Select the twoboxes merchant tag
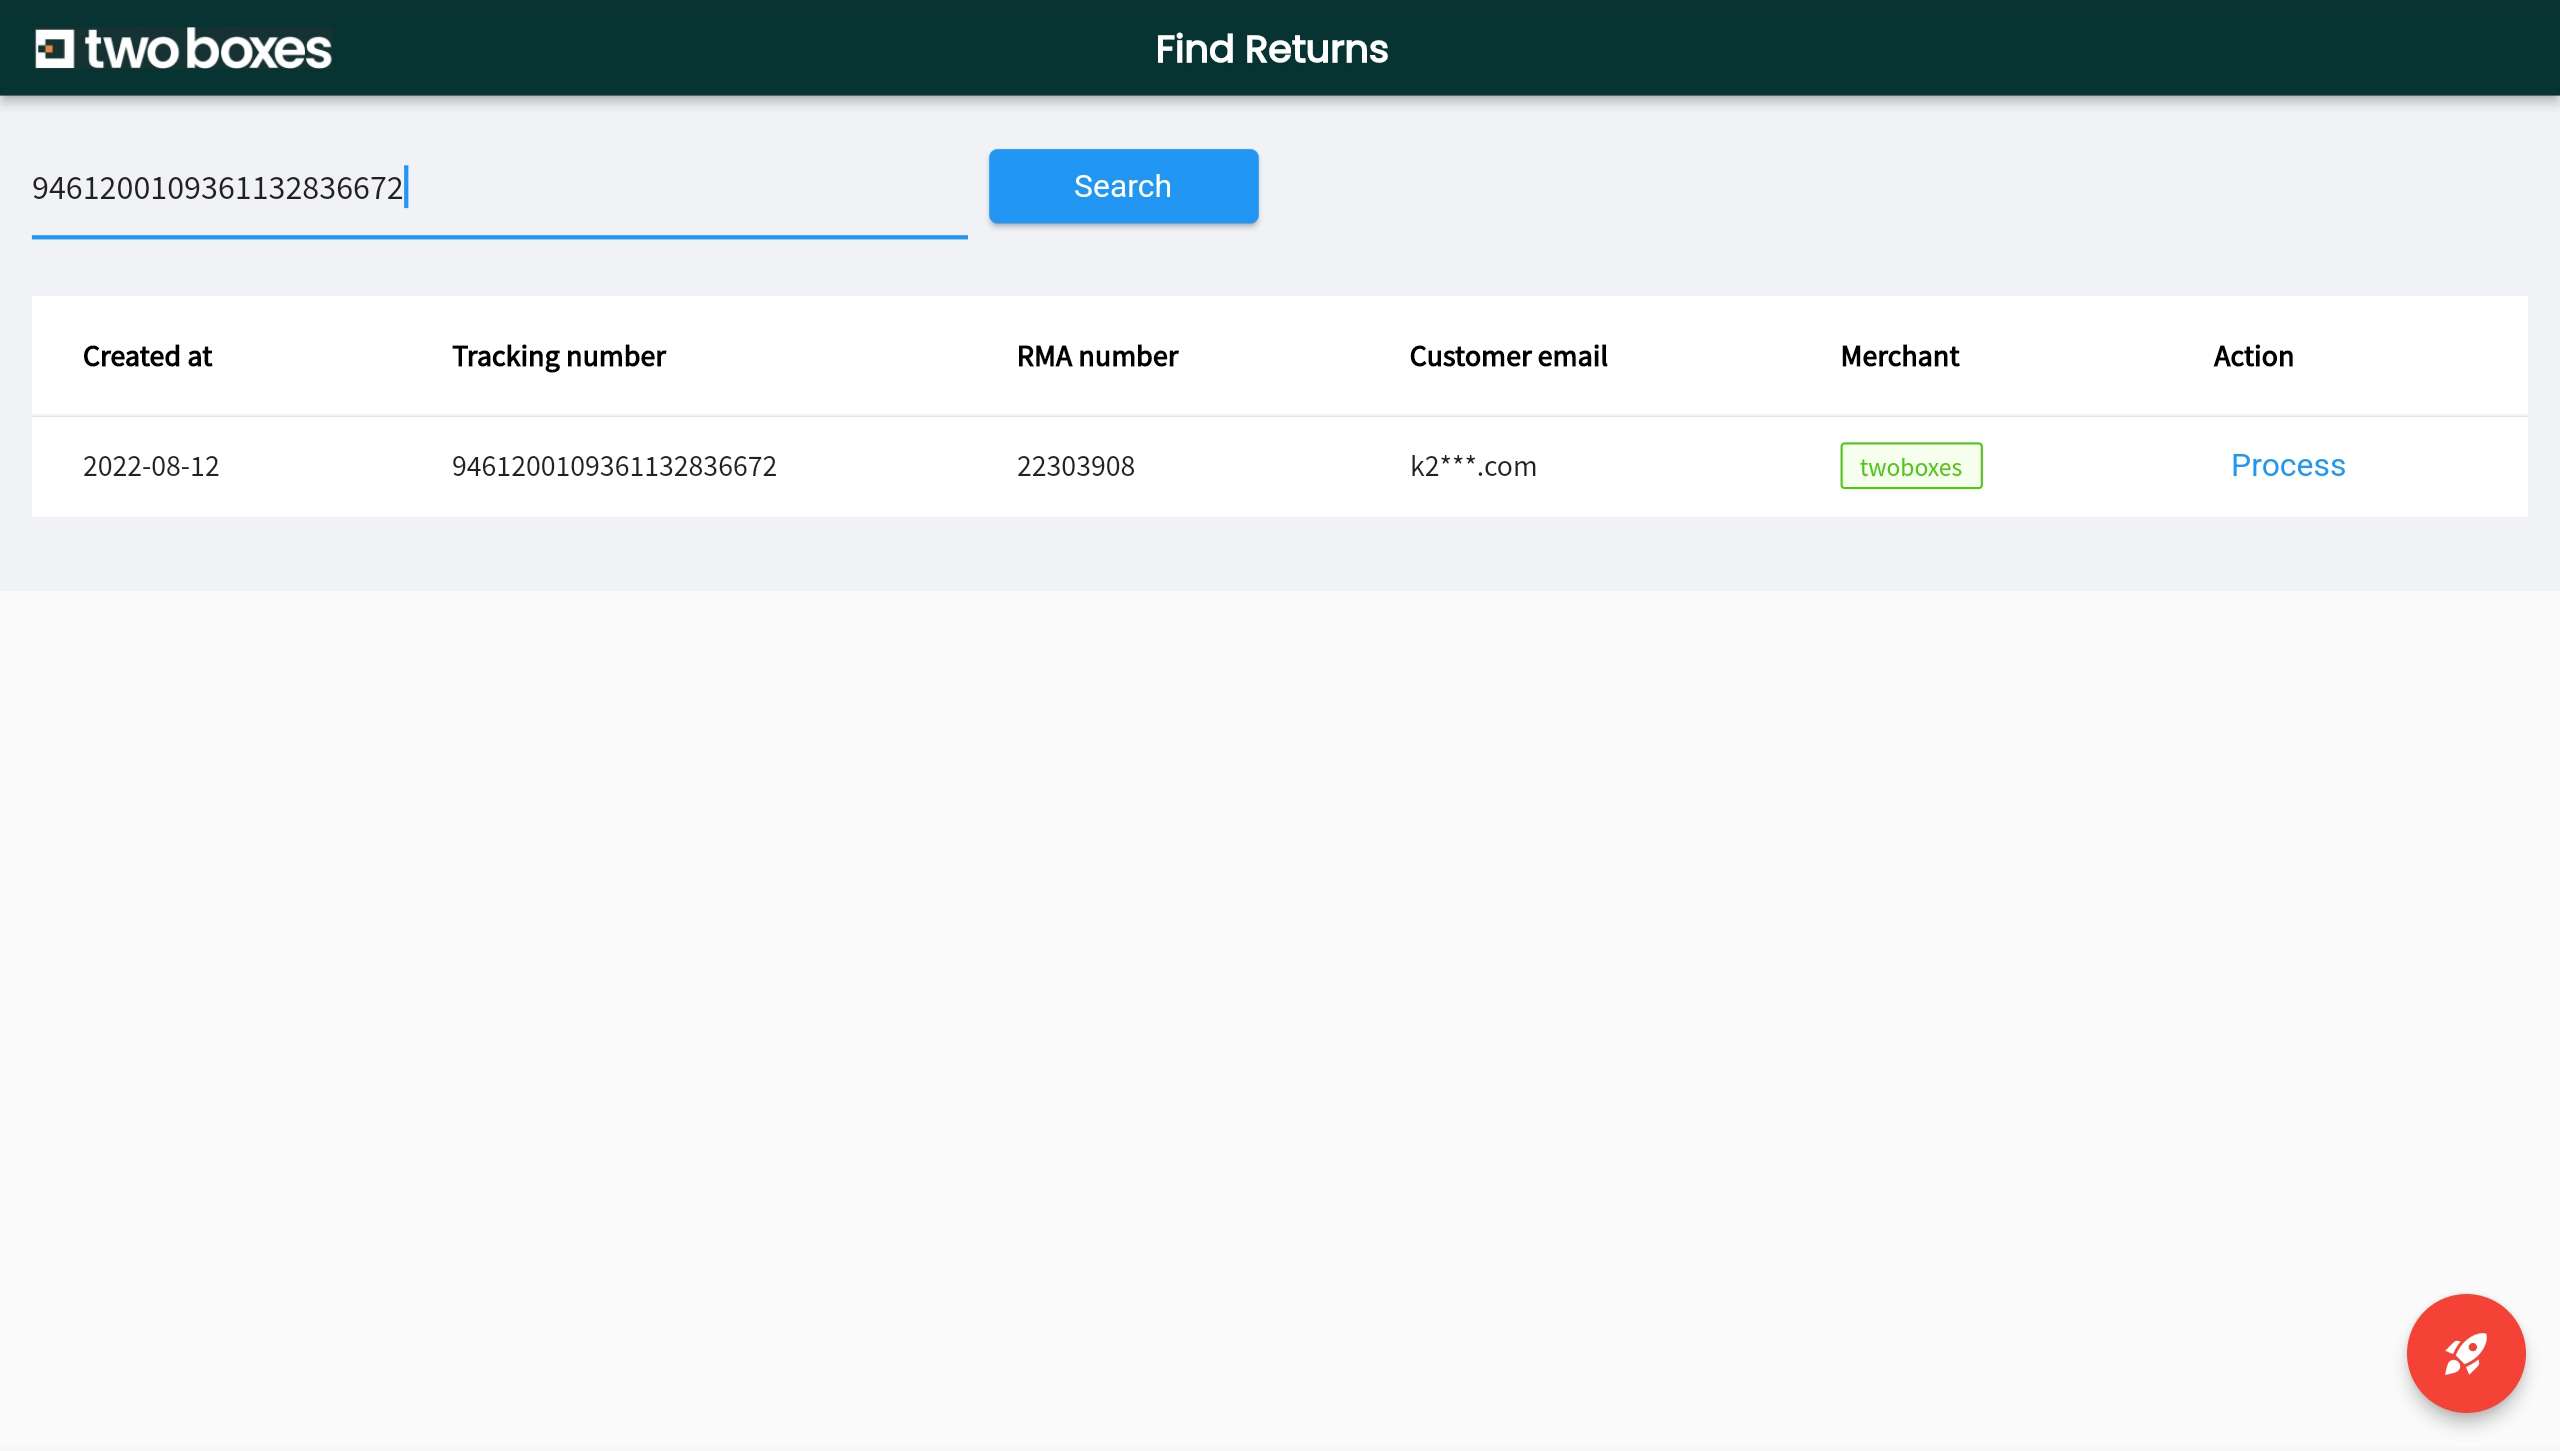Viewport: 2560px width, 1451px height. tap(1910, 466)
